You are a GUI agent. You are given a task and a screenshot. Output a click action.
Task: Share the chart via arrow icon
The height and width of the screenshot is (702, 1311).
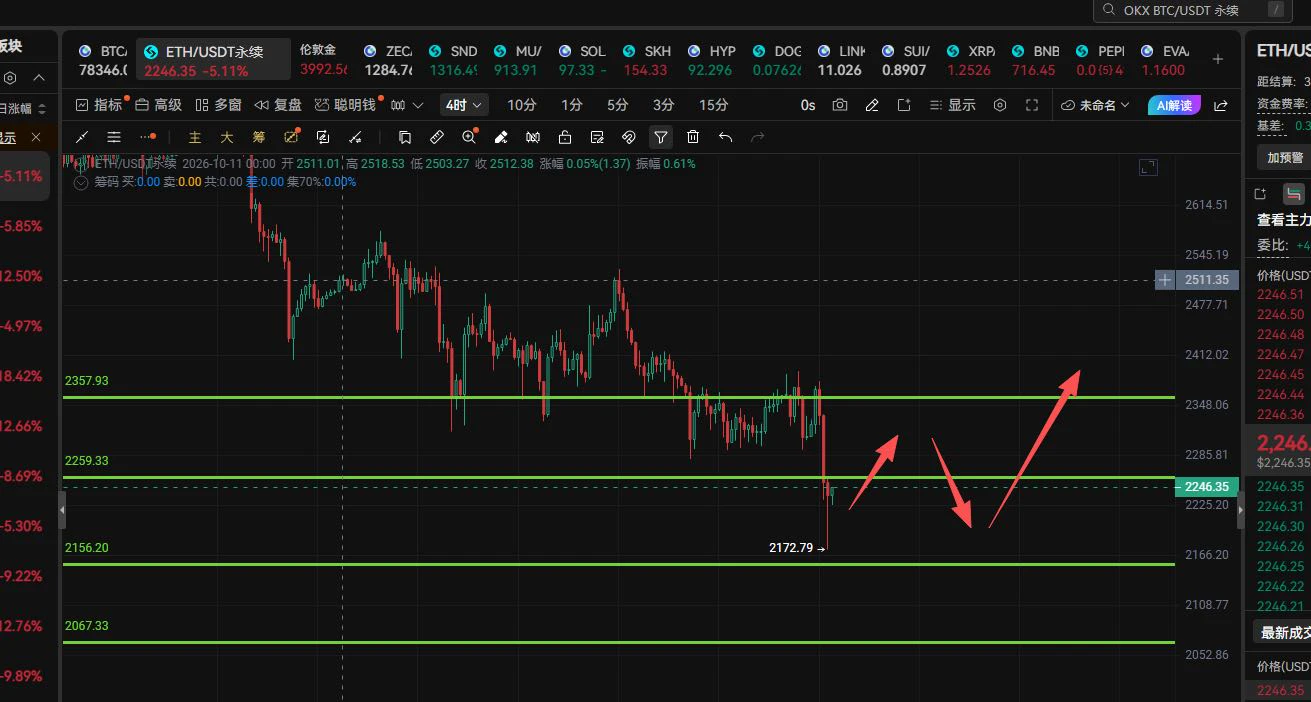click(x=1220, y=105)
